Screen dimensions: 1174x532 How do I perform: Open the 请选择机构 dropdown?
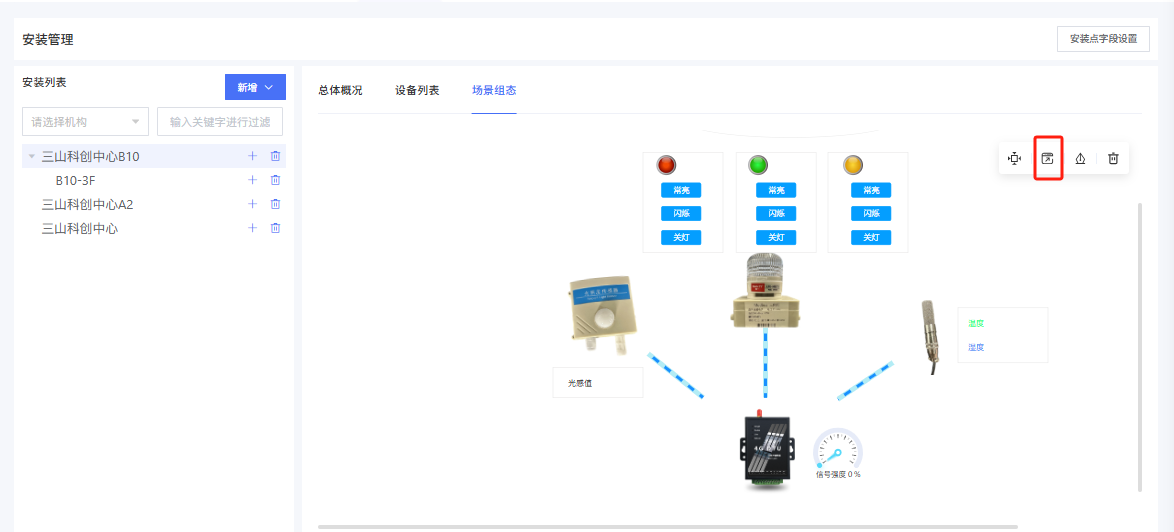pyautogui.click(x=85, y=122)
